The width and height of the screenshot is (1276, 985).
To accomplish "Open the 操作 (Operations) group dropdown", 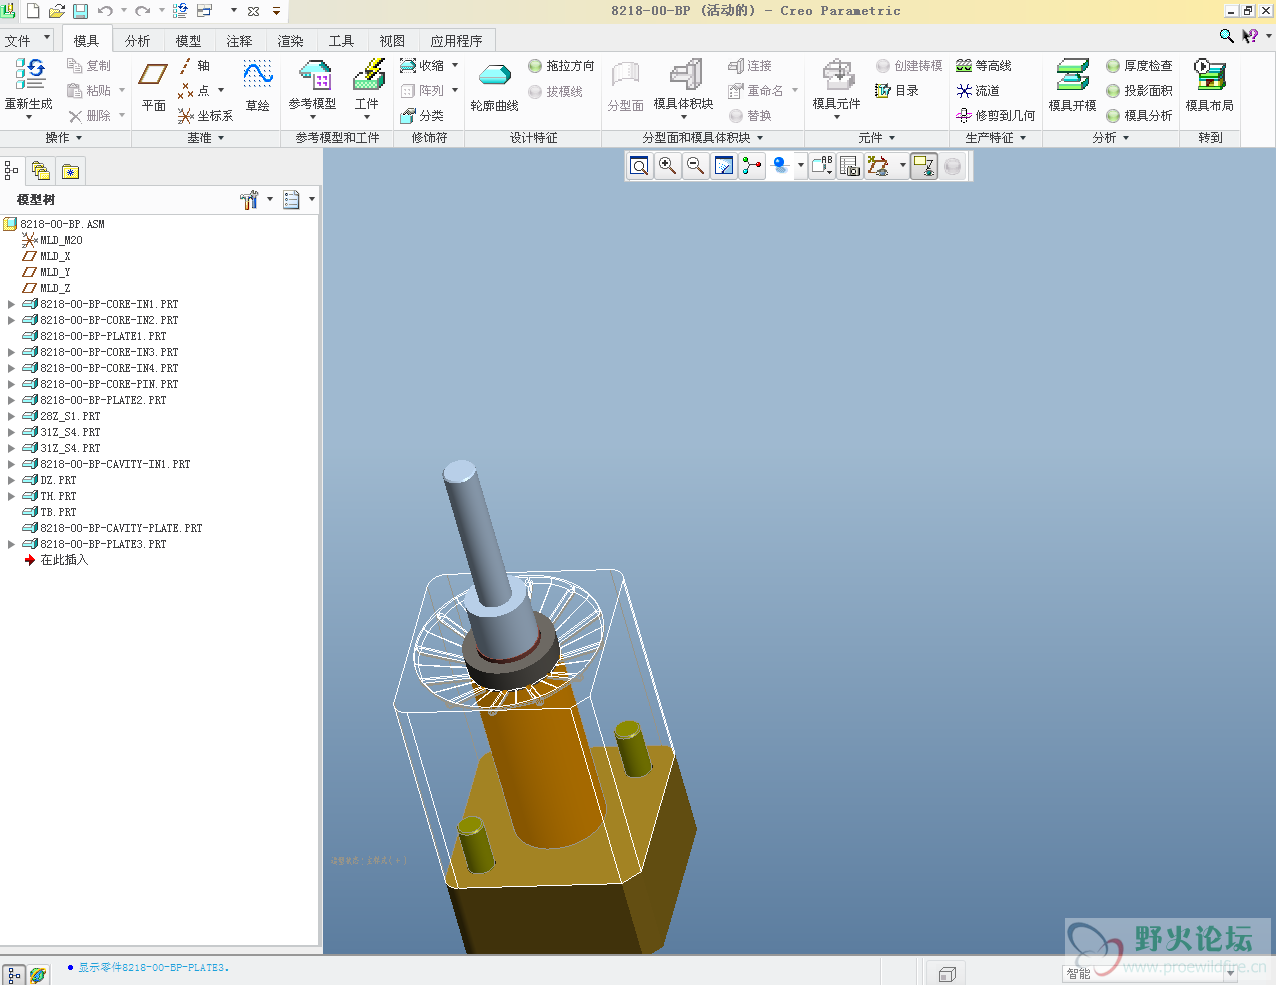I will (x=64, y=138).
